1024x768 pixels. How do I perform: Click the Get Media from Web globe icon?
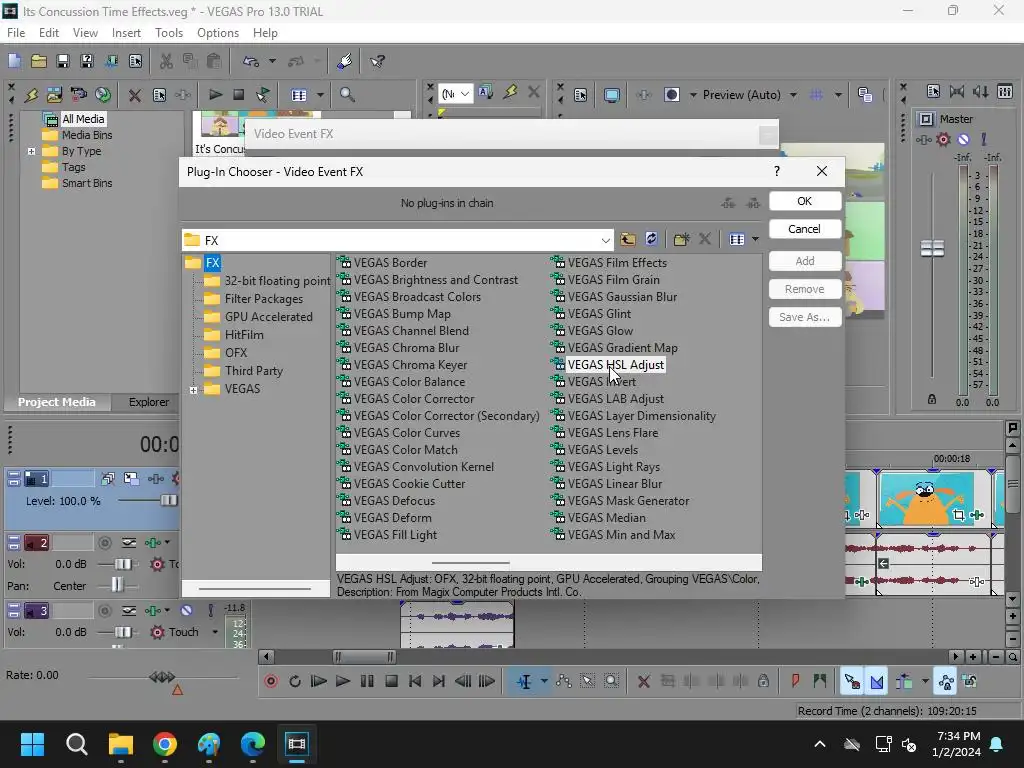point(103,95)
